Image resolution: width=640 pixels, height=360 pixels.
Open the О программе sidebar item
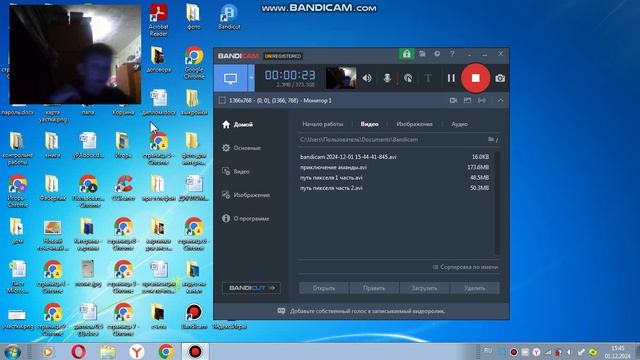click(250, 219)
